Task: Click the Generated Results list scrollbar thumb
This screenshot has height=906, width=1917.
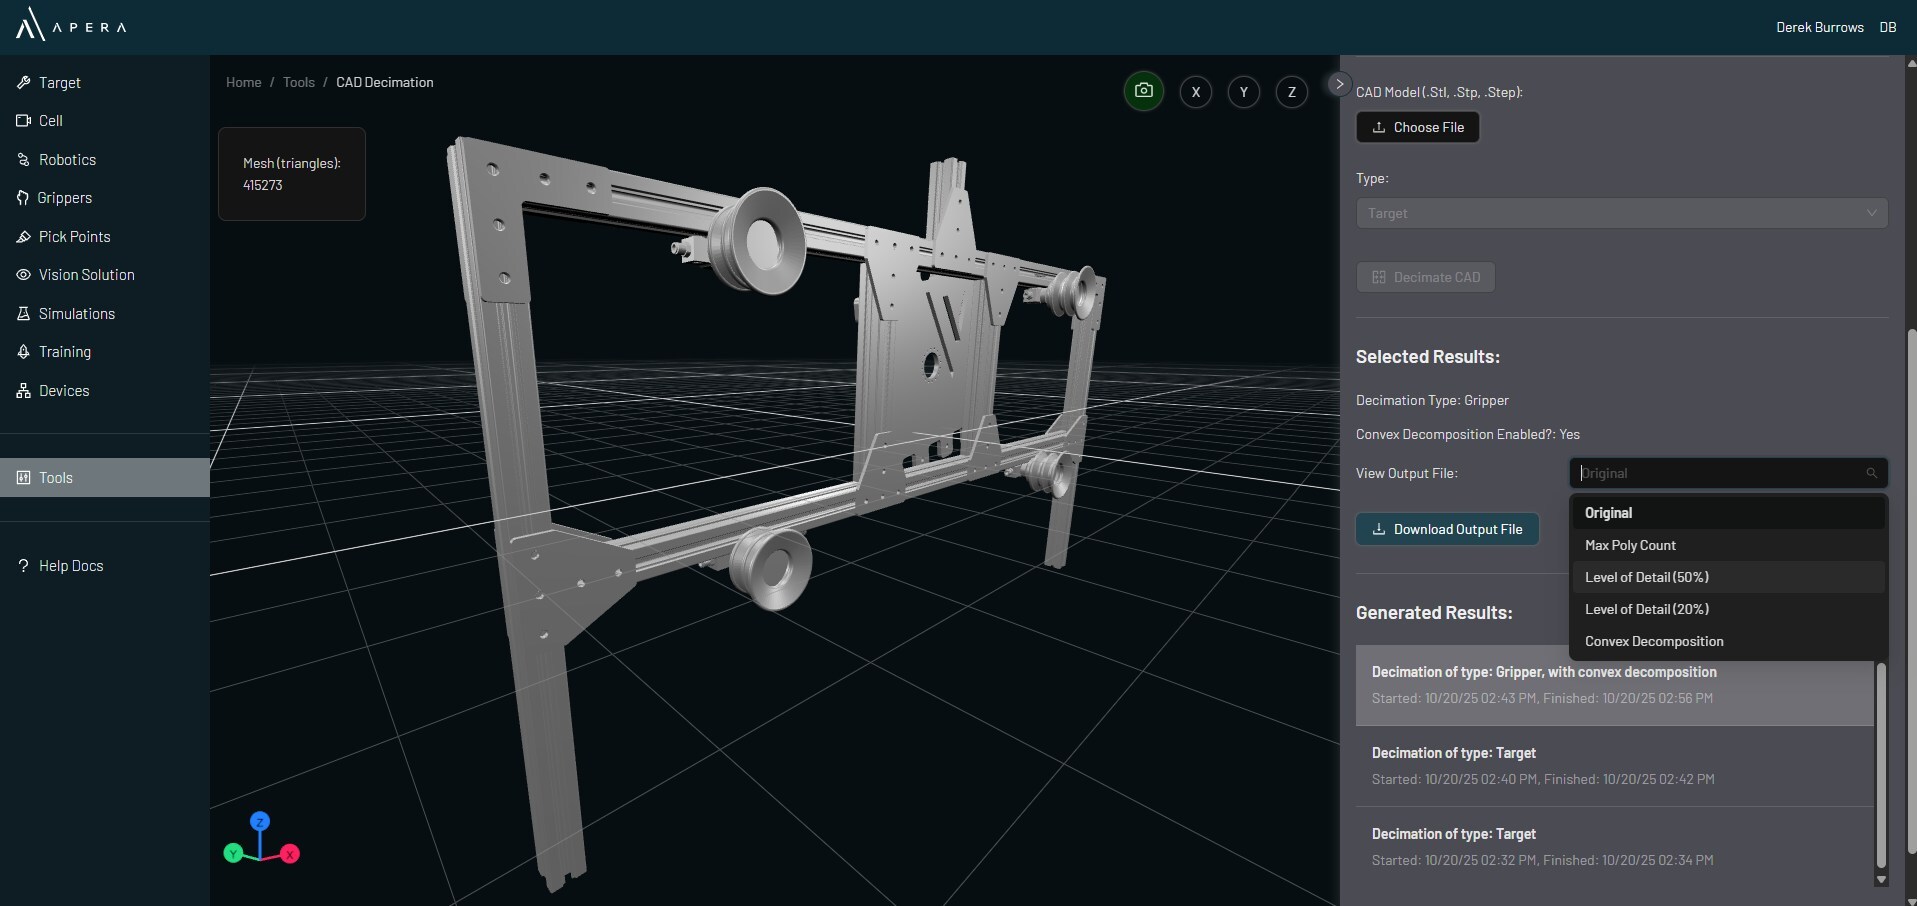Action: [1881, 765]
